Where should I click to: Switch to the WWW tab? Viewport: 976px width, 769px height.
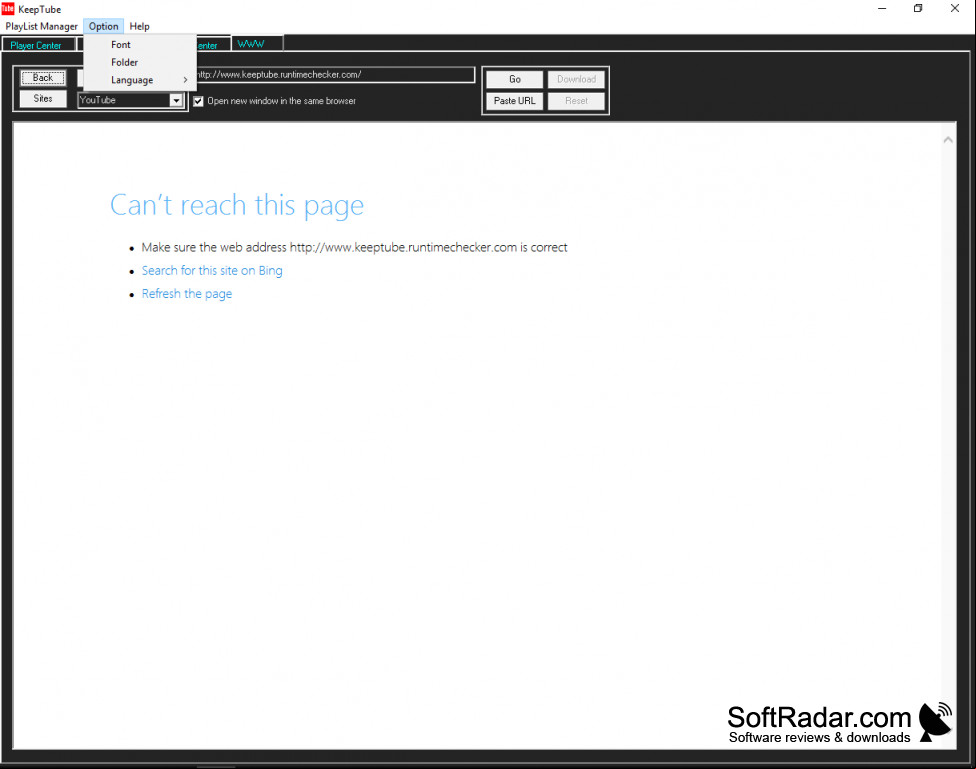point(257,44)
